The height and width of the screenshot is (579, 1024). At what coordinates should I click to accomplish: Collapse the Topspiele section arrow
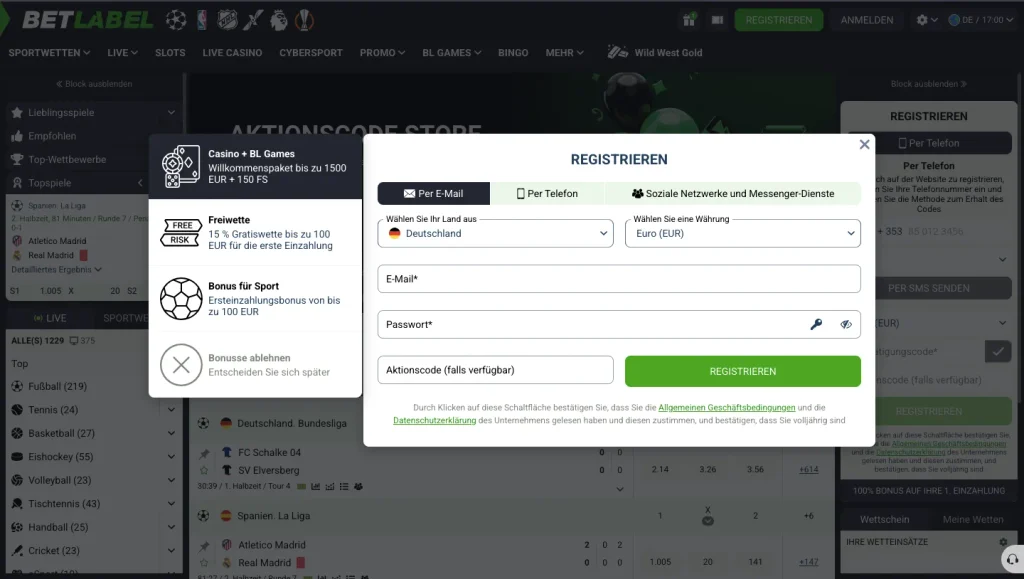tap(140, 183)
